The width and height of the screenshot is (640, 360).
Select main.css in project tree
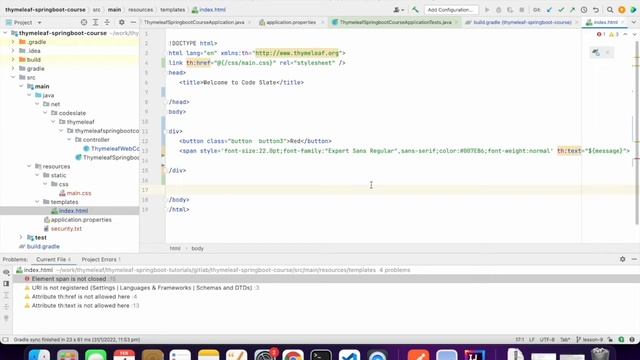tap(79, 193)
